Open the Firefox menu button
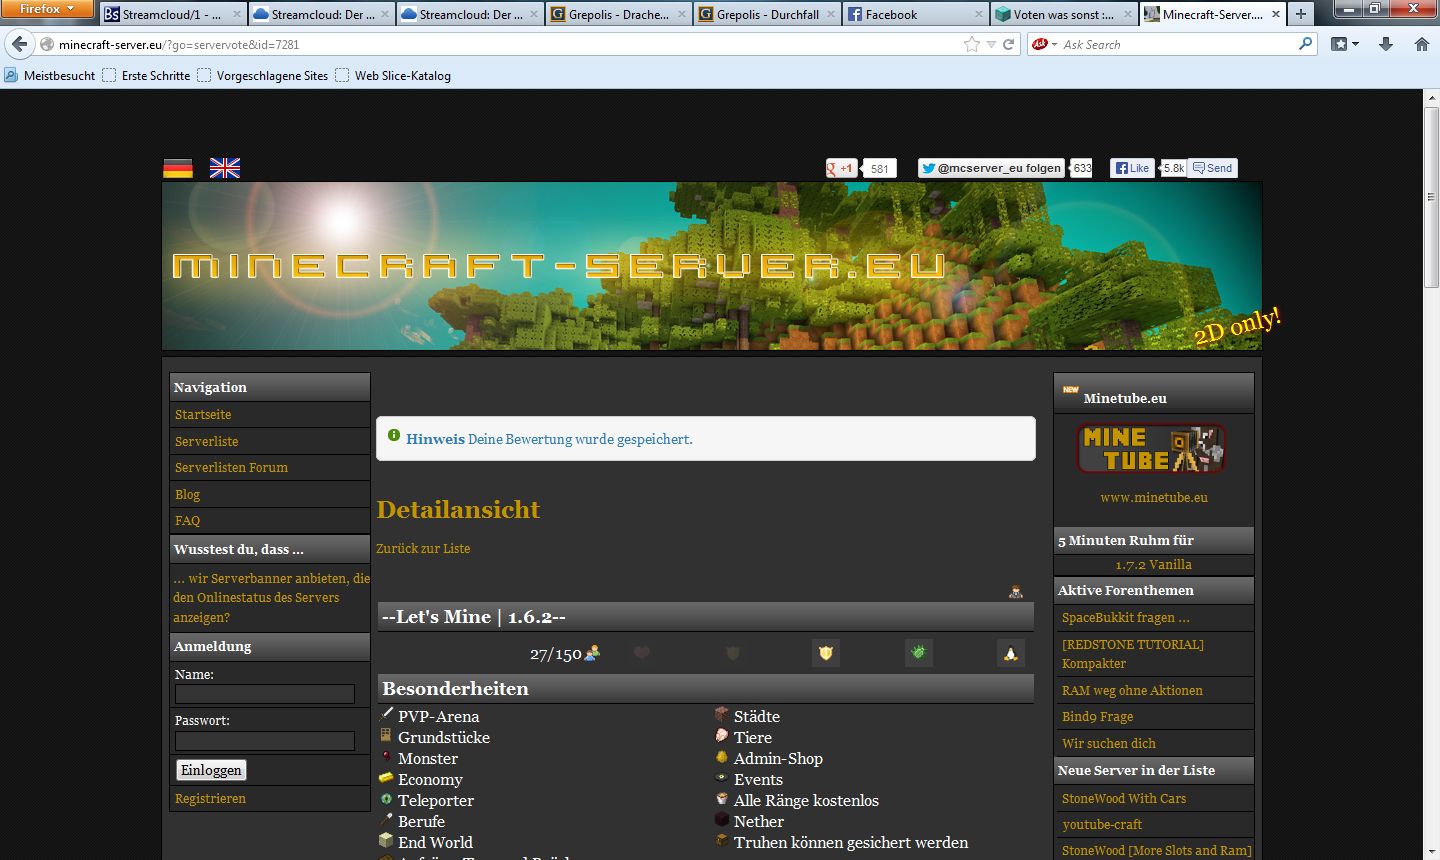The width and height of the screenshot is (1440, 860). coord(47,9)
